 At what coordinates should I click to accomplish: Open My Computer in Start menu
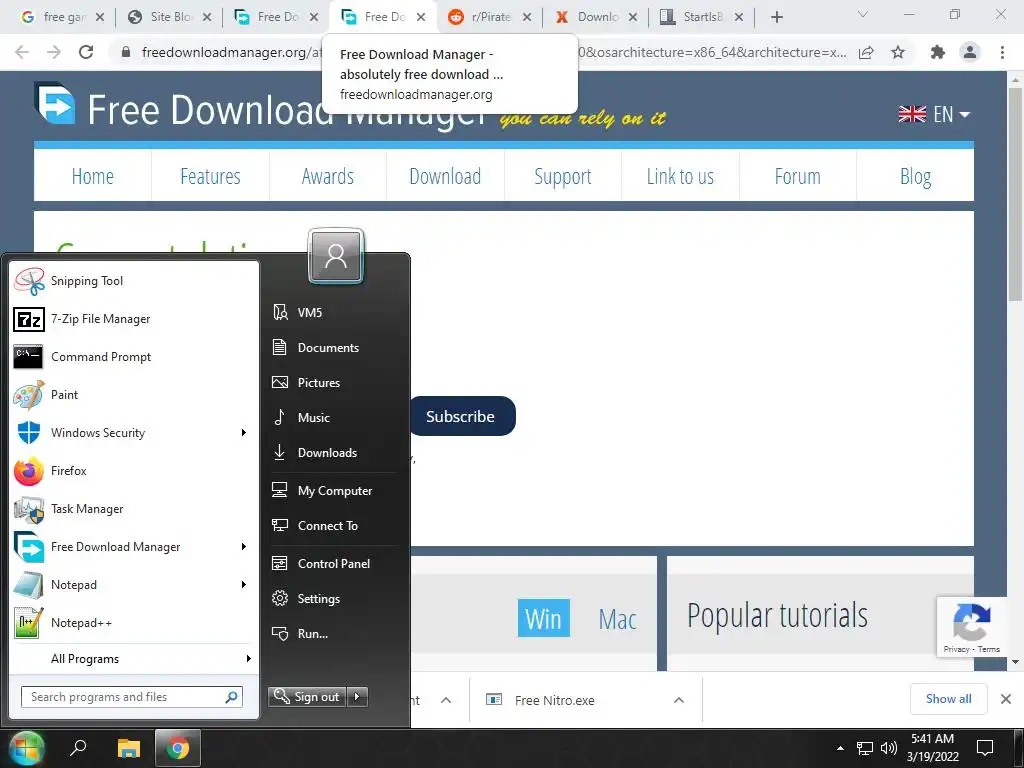tap(334, 490)
